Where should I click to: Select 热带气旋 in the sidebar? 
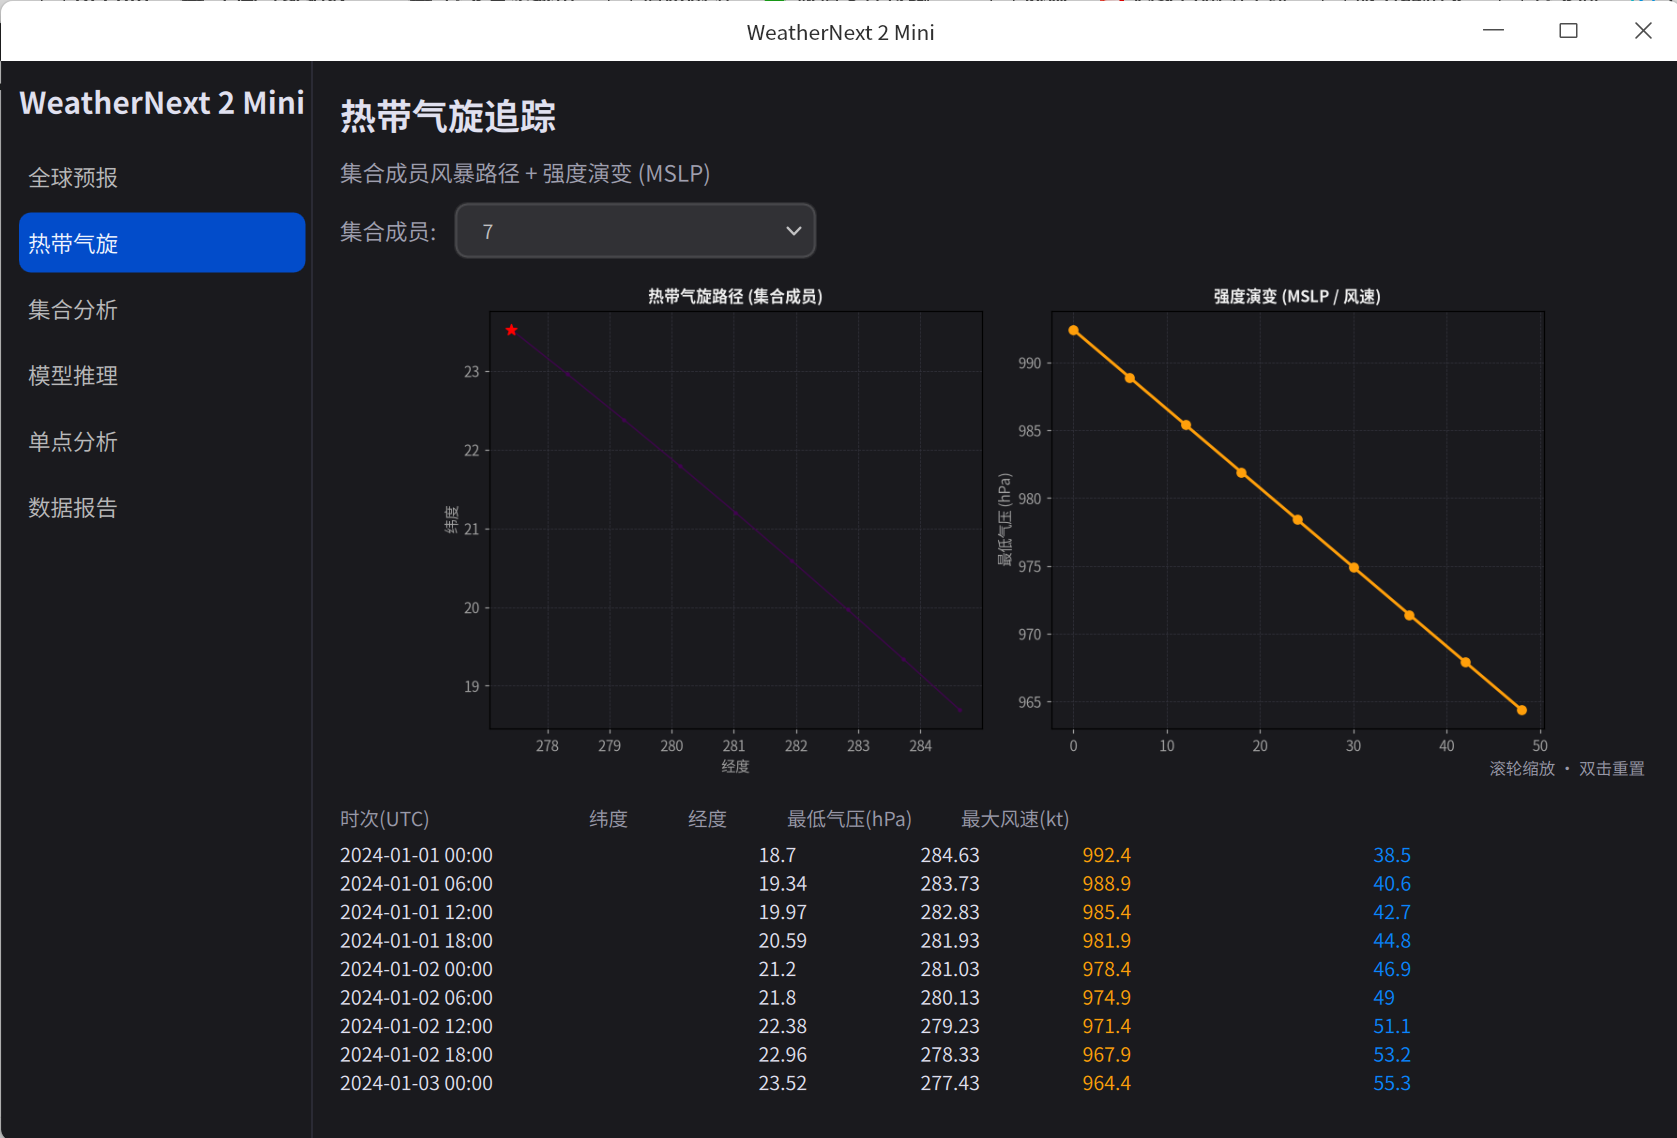162,243
